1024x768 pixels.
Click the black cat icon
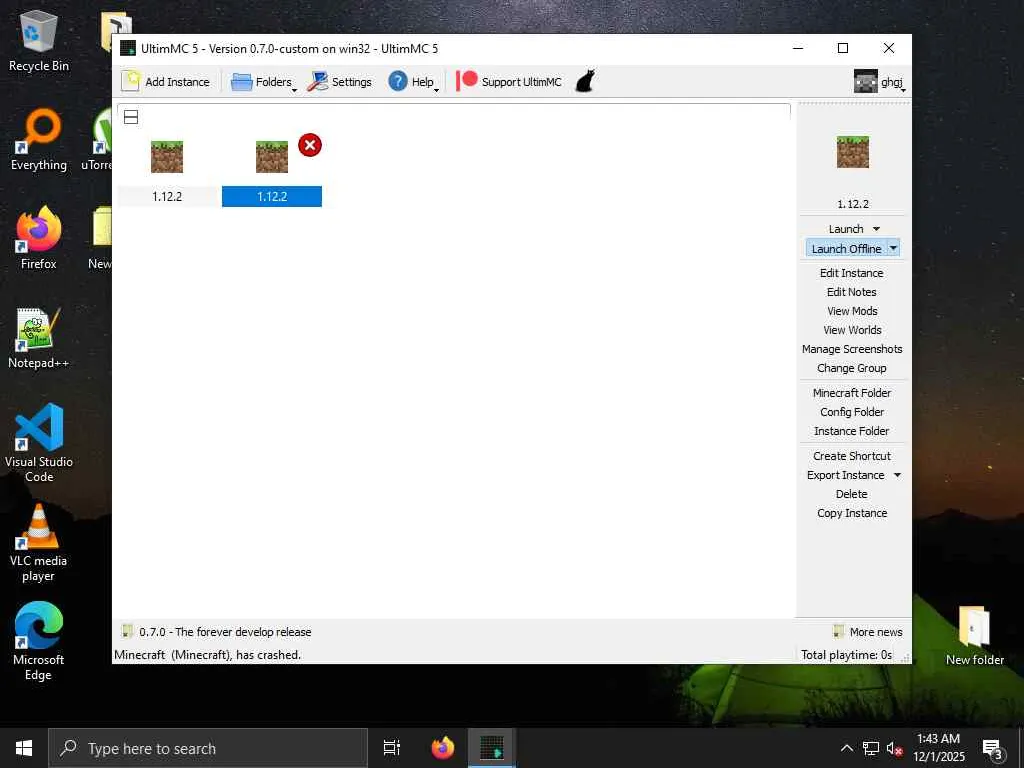click(x=585, y=82)
